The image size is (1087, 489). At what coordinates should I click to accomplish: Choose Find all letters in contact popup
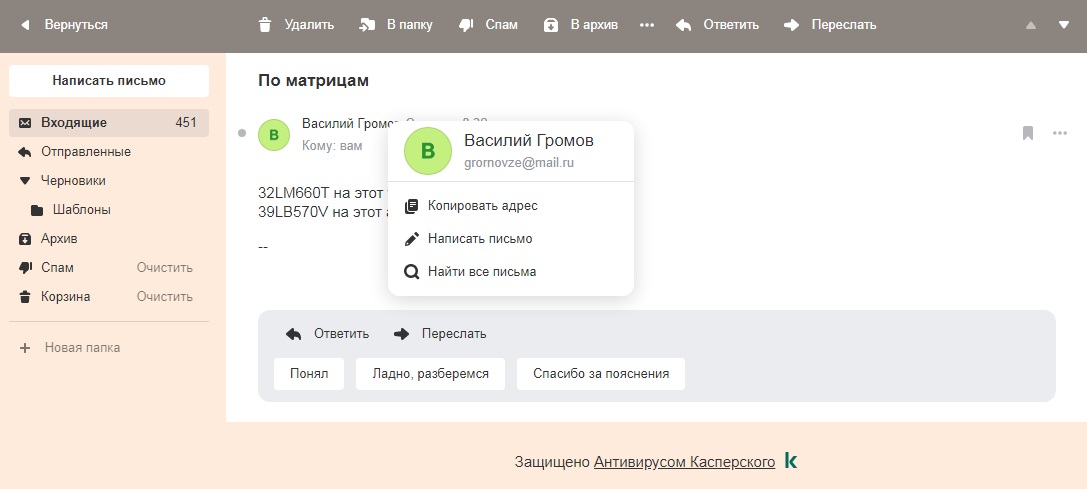coord(482,272)
